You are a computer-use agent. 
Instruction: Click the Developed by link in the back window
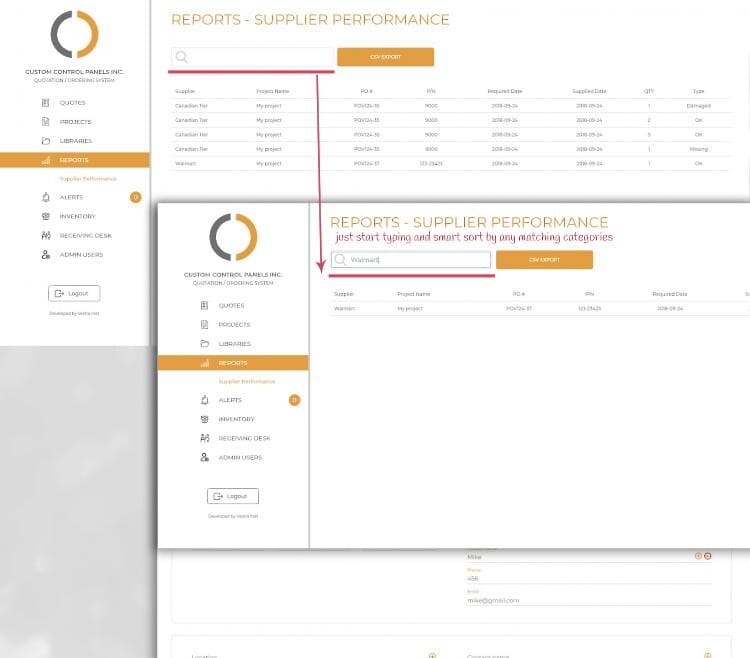(x=74, y=314)
